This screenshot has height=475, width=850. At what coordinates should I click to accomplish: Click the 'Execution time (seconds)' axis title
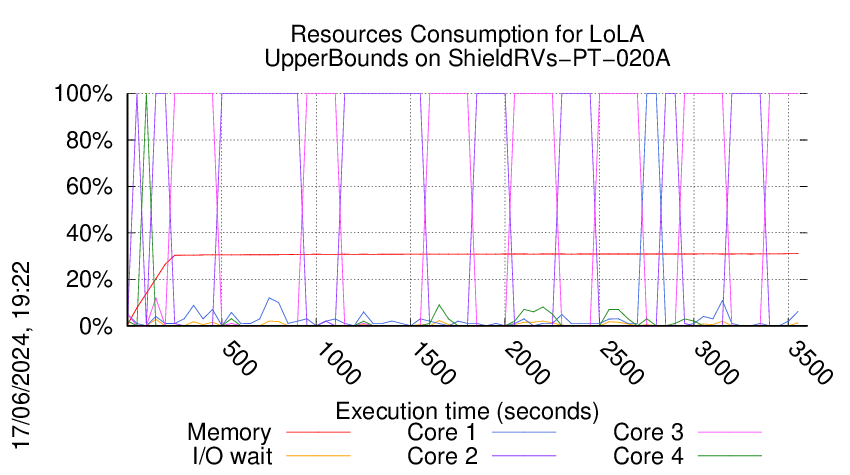click(x=467, y=411)
